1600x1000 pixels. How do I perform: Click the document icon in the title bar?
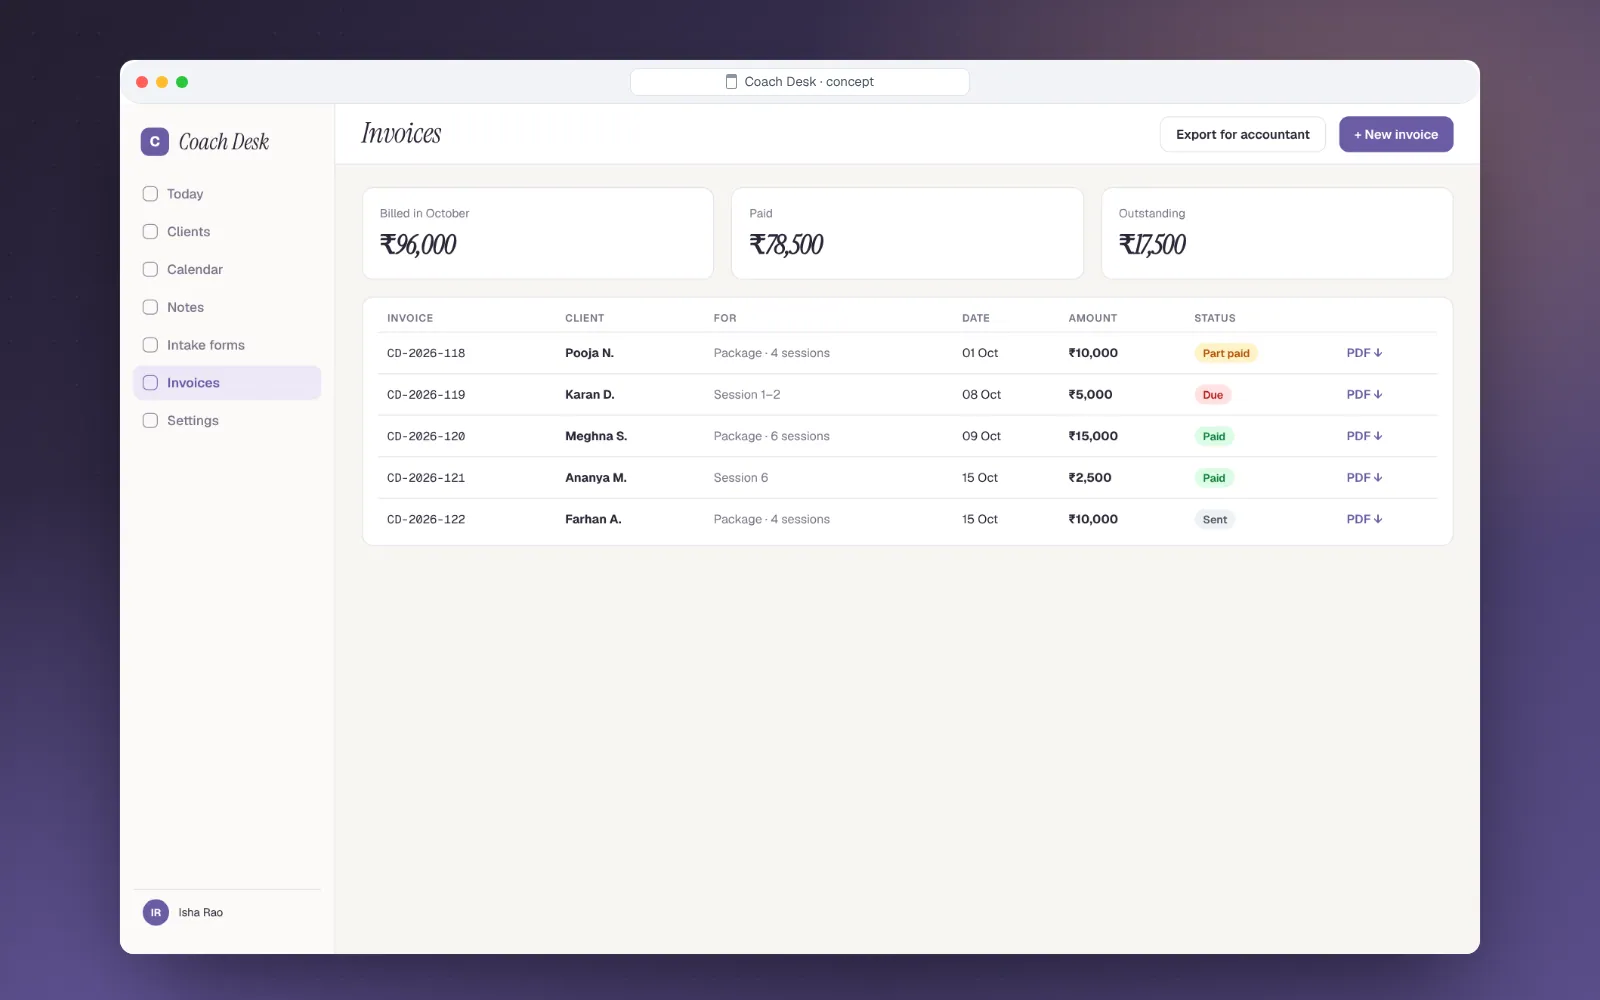tap(732, 82)
